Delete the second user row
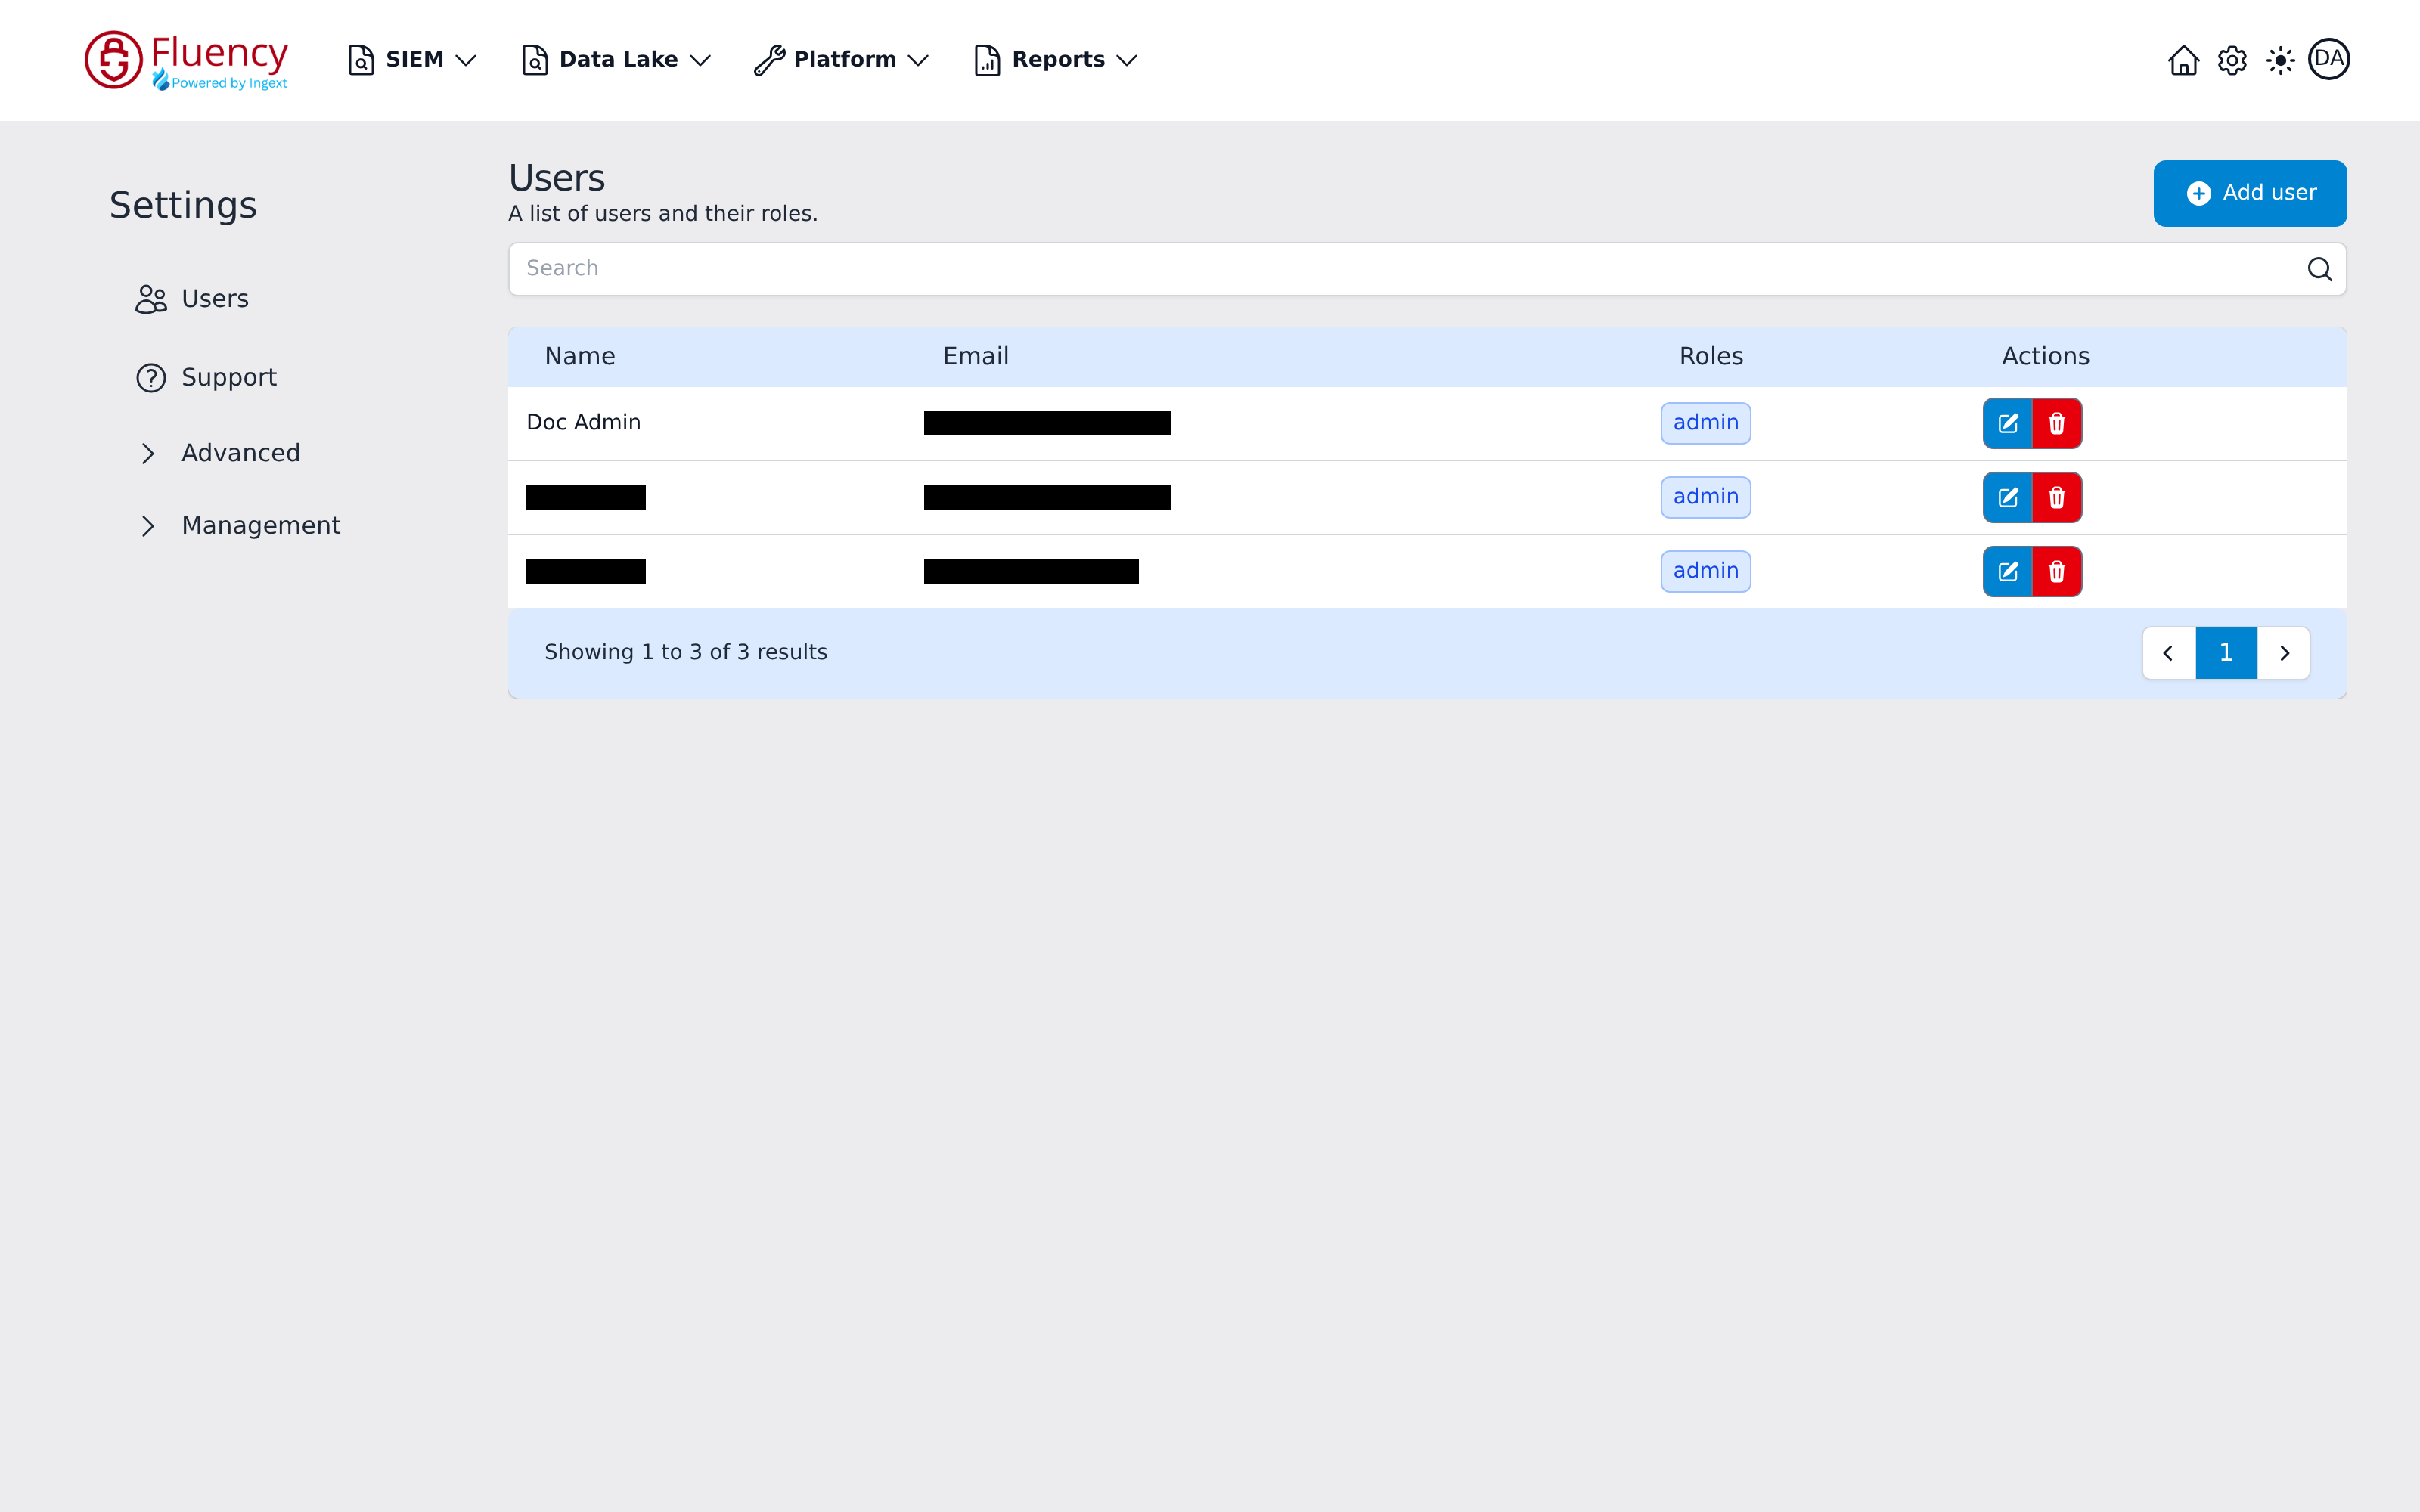This screenshot has width=2420, height=1512. [2057, 497]
